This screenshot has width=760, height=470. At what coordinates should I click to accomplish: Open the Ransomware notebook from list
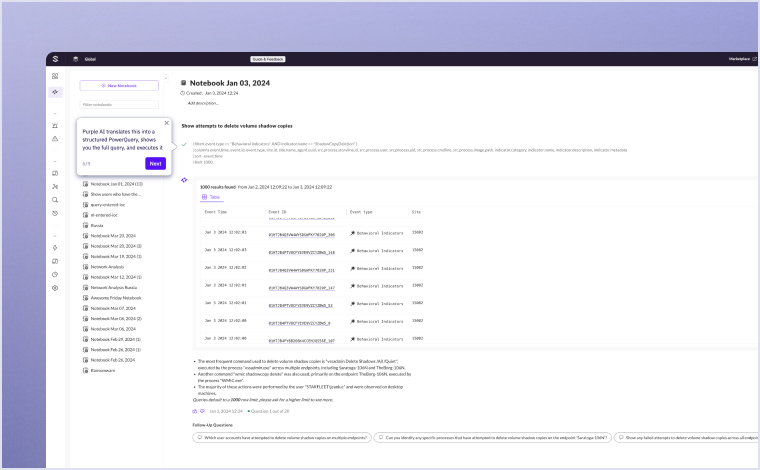pos(105,369)
